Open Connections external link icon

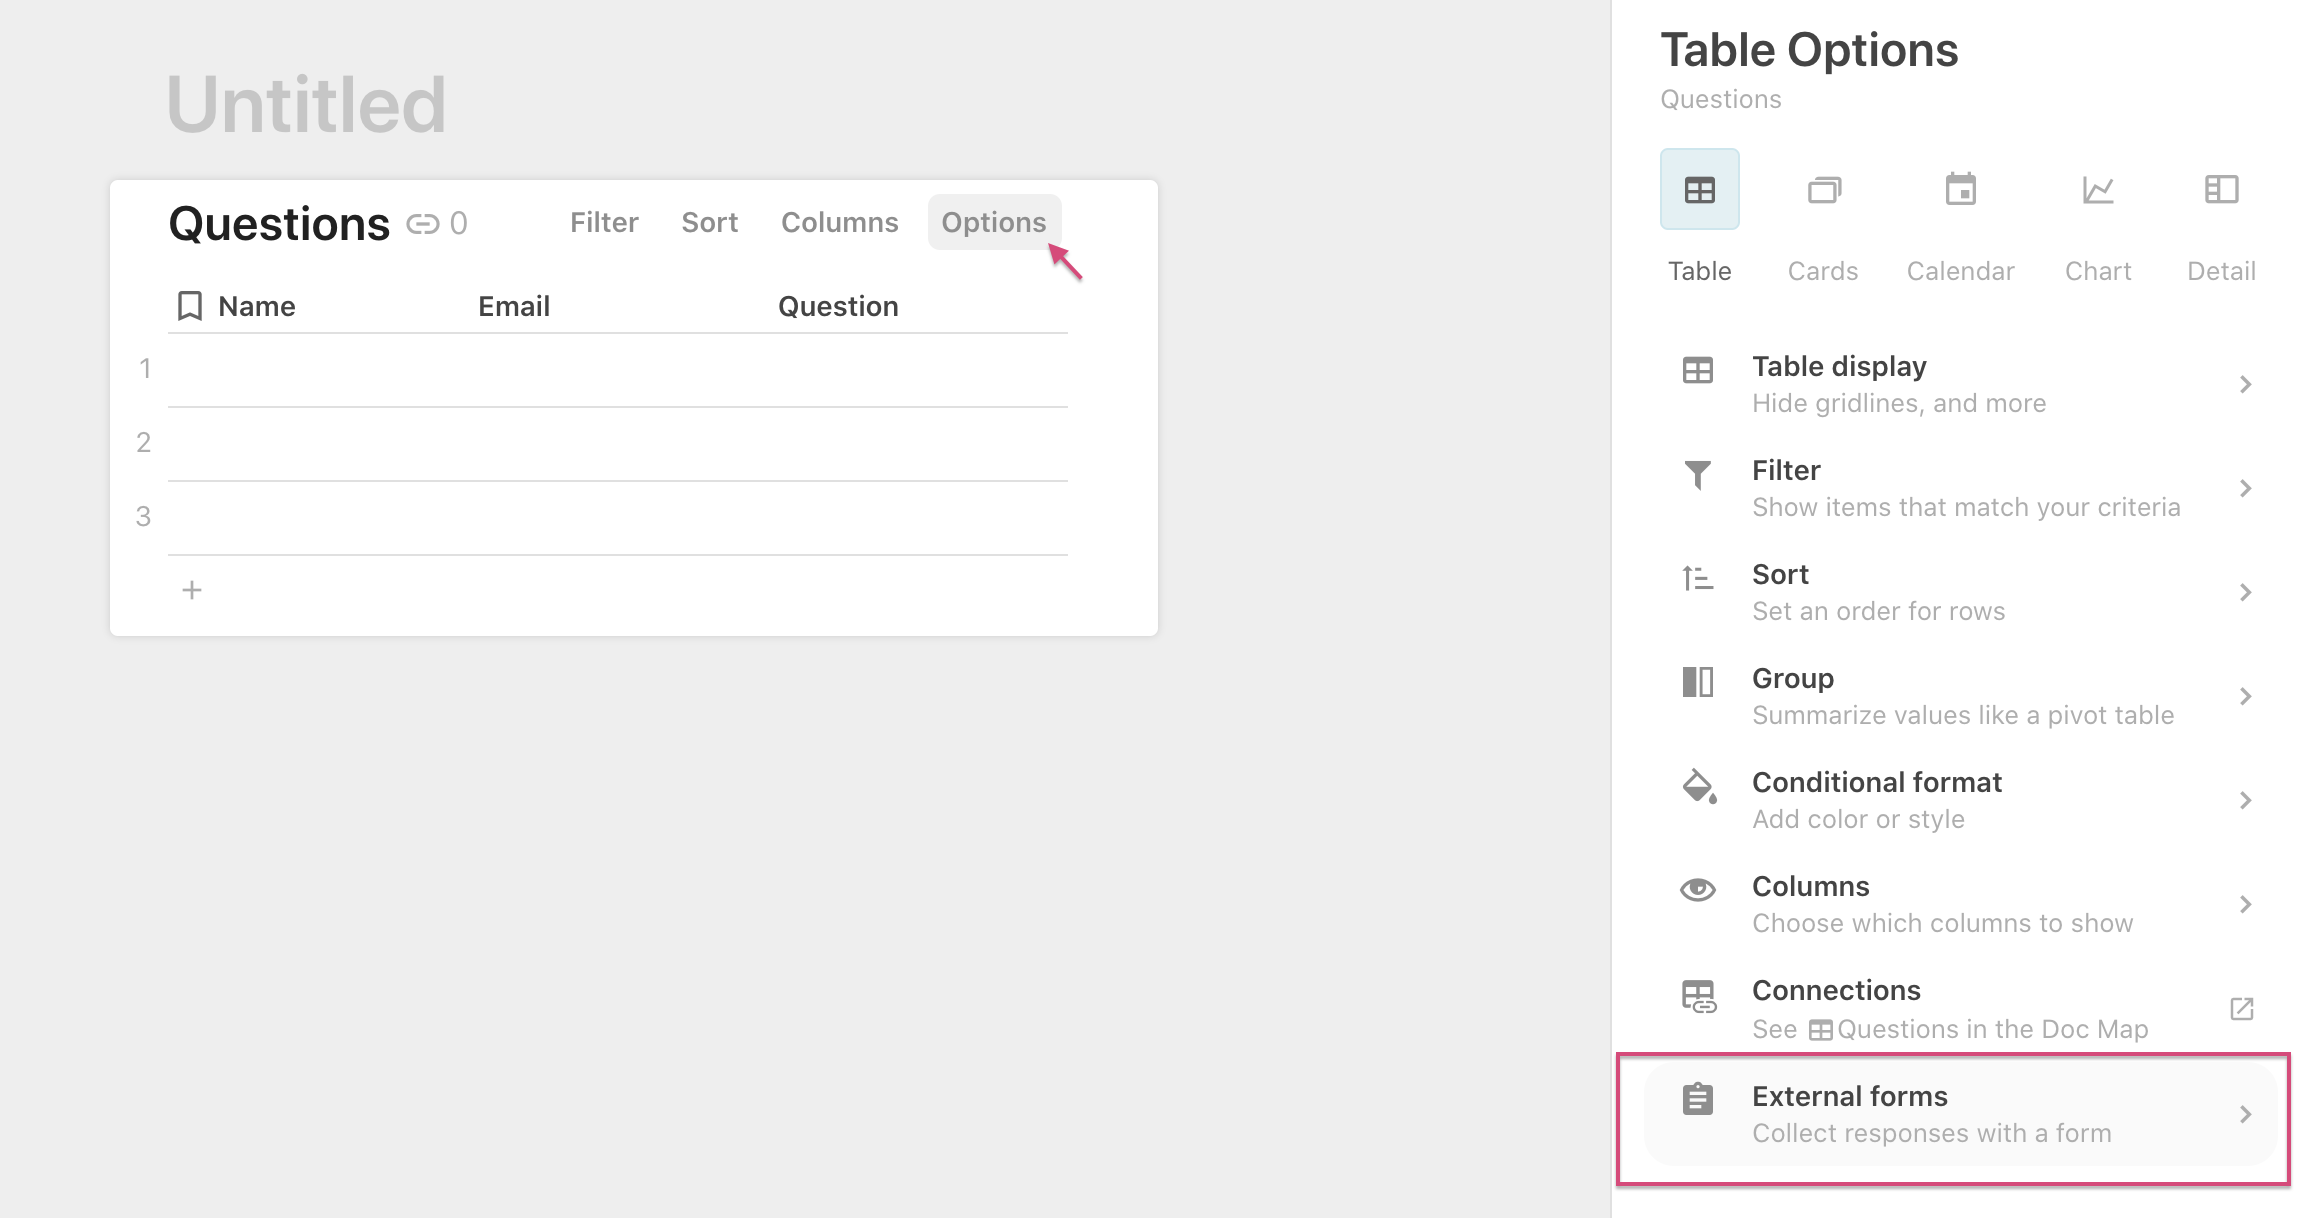point(2242,1009)
